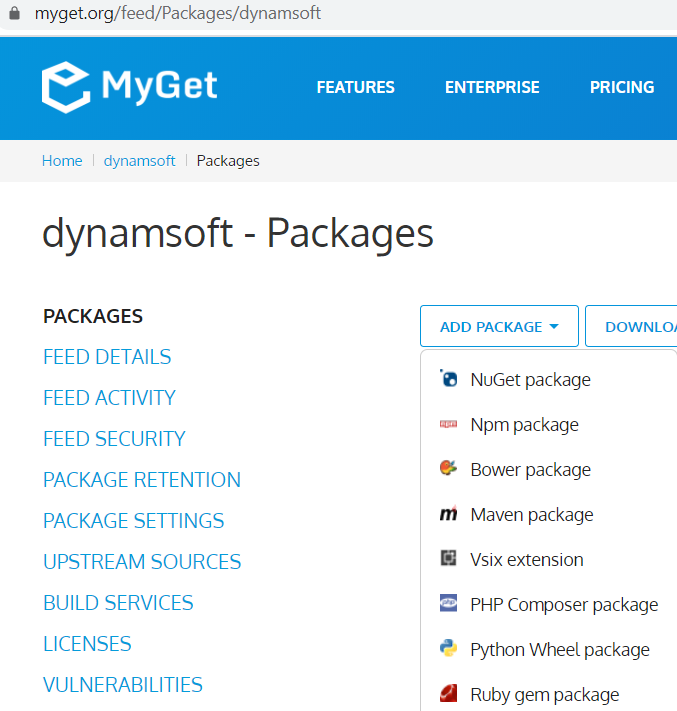Viewport: 677px width, 711px height.
Task: Open the Feed Details section
Action: [x=107, y=357]
